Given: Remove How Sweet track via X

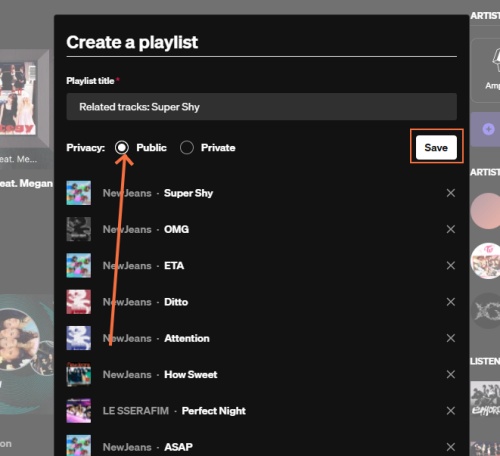Looking at the screenshot, I should tap(451, 375).
